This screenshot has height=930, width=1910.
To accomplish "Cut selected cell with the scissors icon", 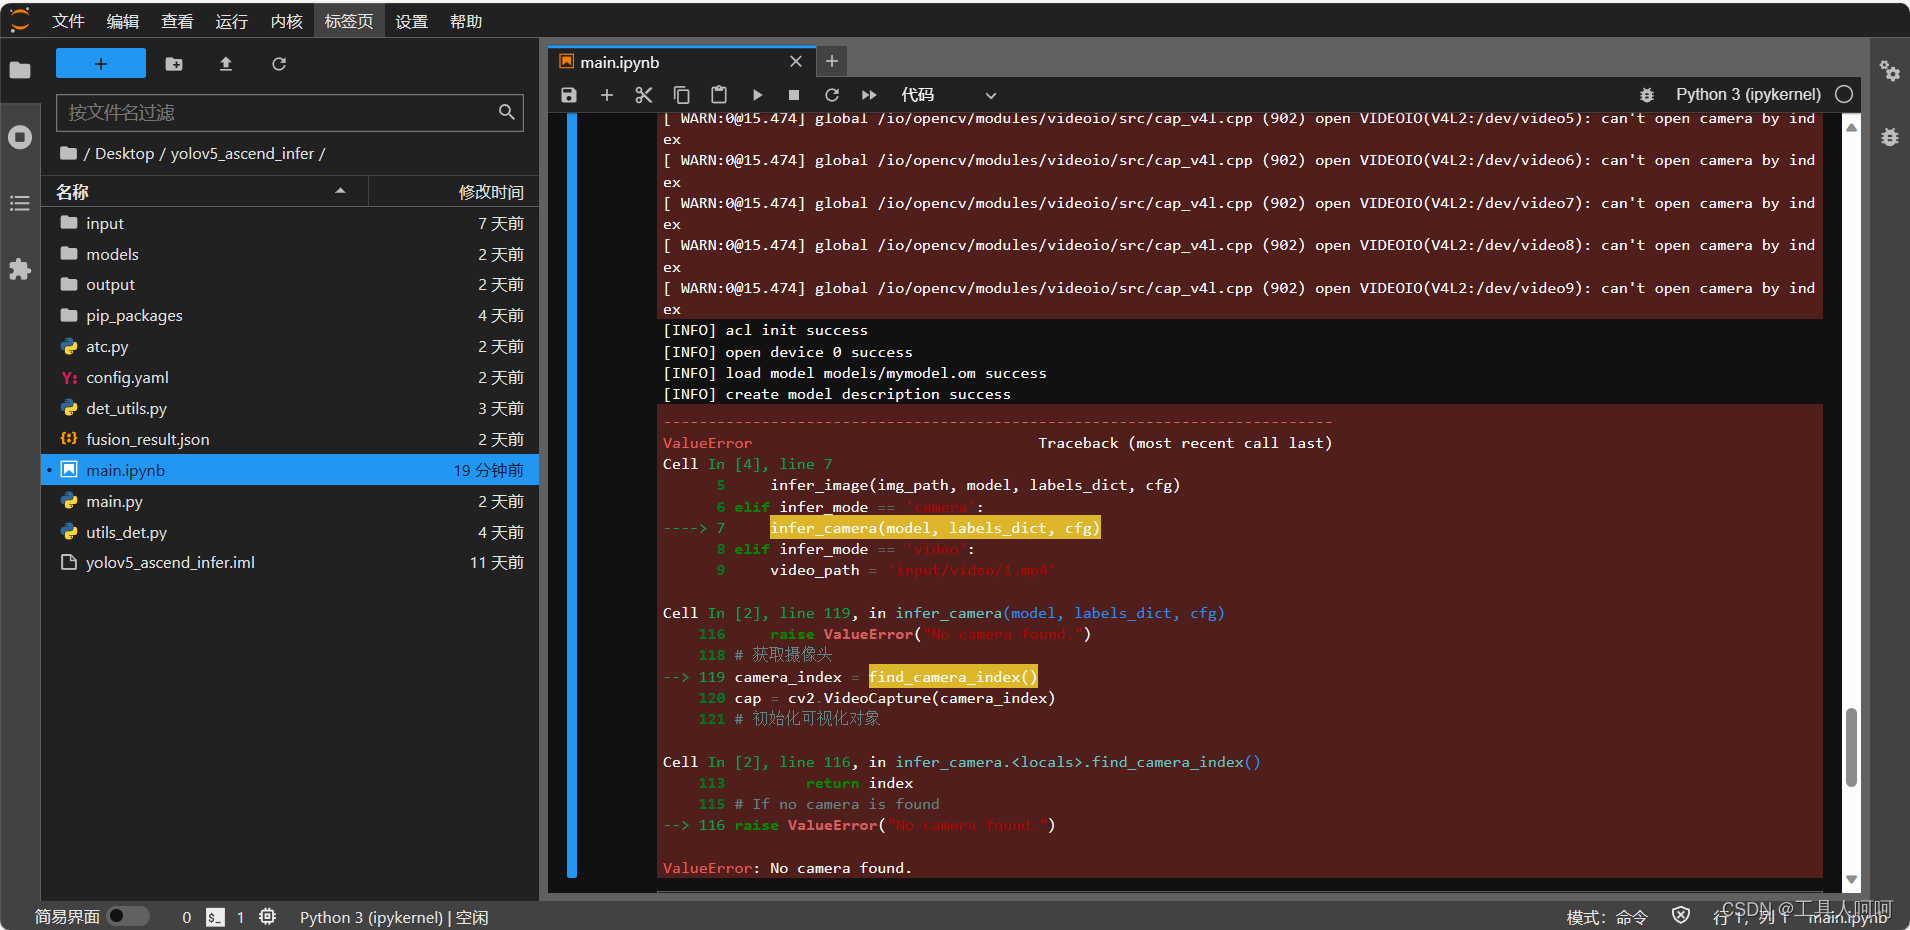I will 644,95.
